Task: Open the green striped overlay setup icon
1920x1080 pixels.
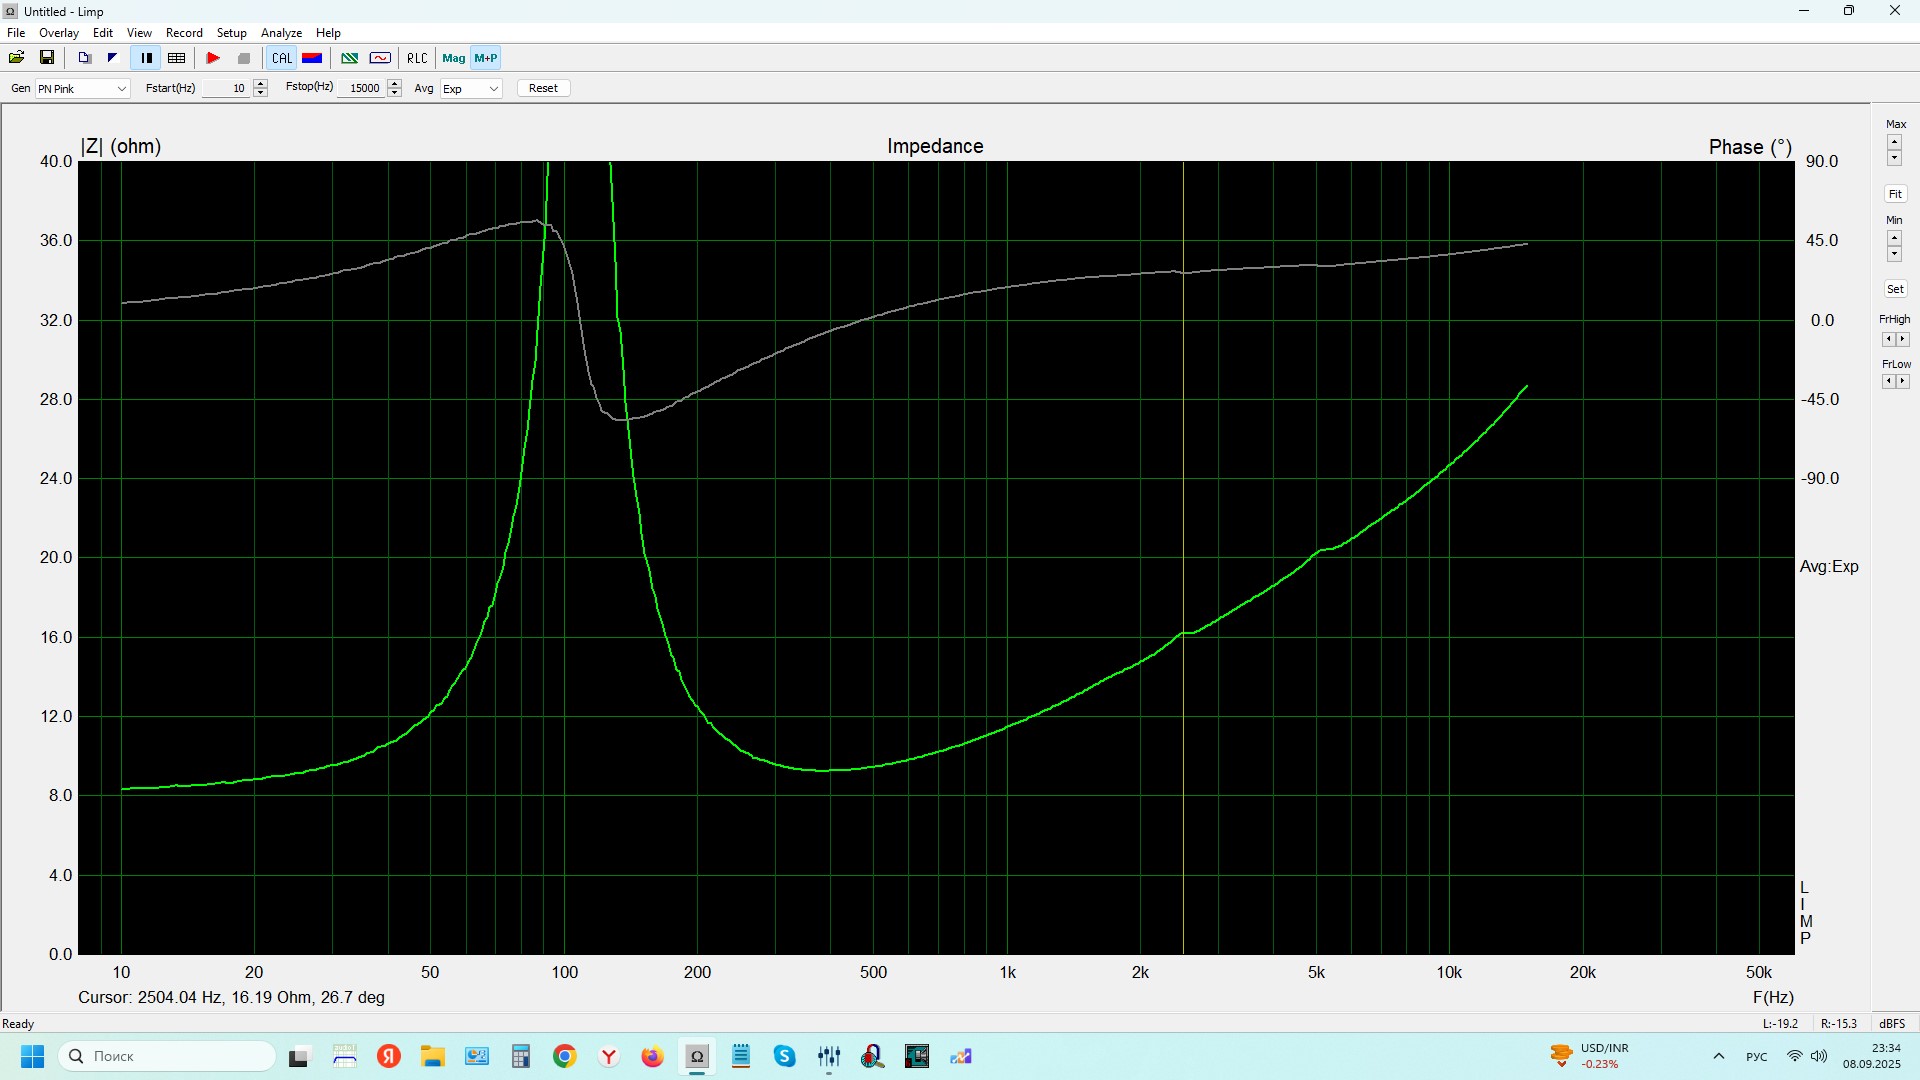Action: click(350, 58)
